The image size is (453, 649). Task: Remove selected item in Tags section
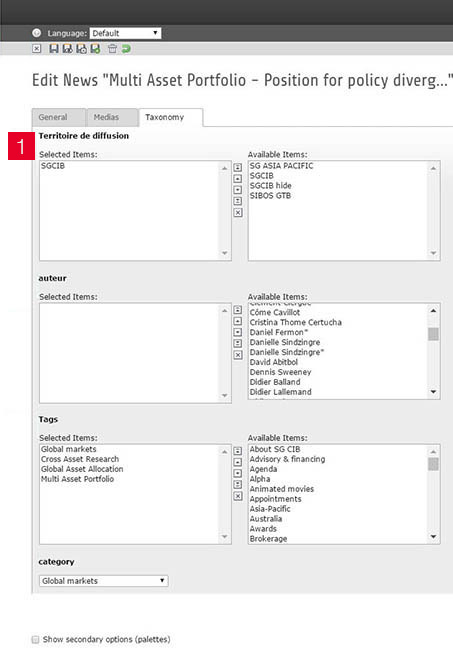pyautogui.click(x=238, y=496)
